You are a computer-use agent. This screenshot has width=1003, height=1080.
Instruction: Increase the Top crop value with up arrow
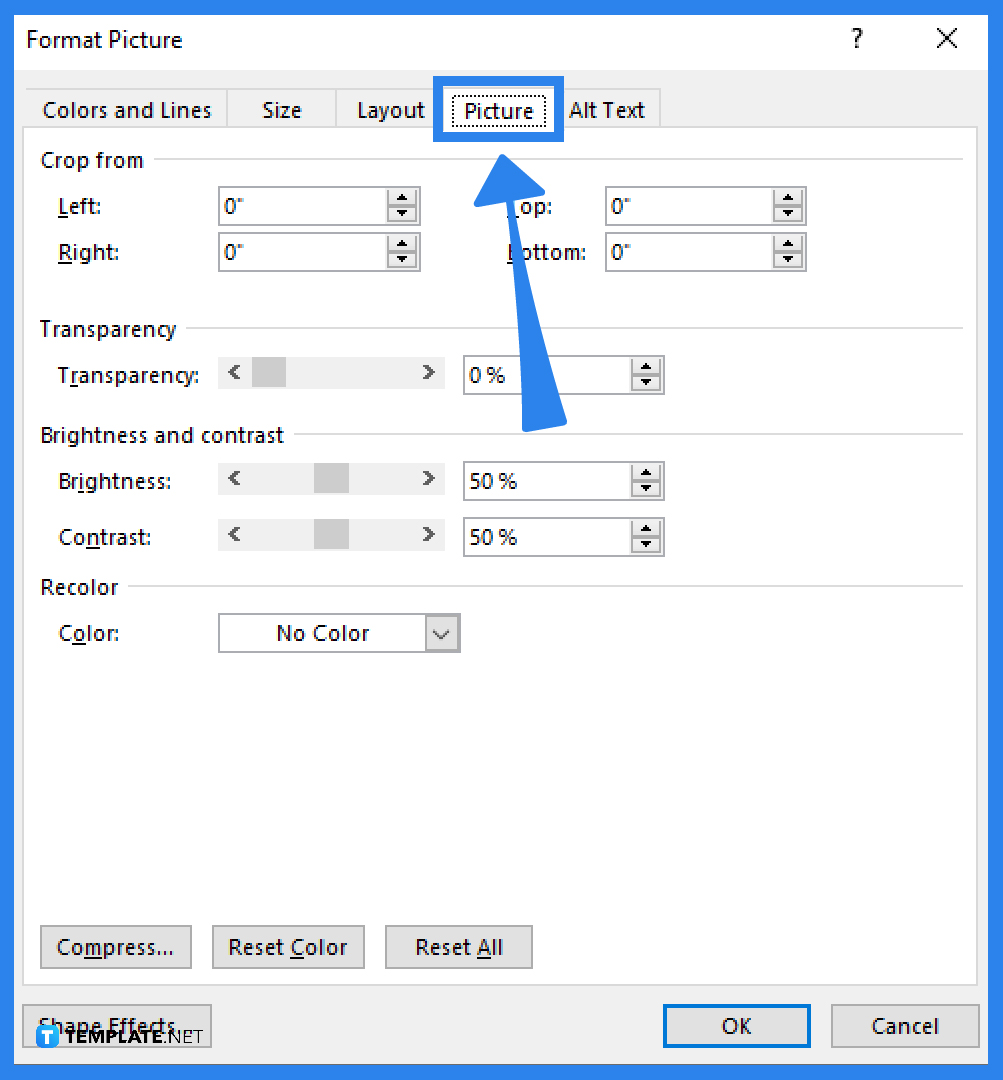pyautogui.click(x=789, y=199)
